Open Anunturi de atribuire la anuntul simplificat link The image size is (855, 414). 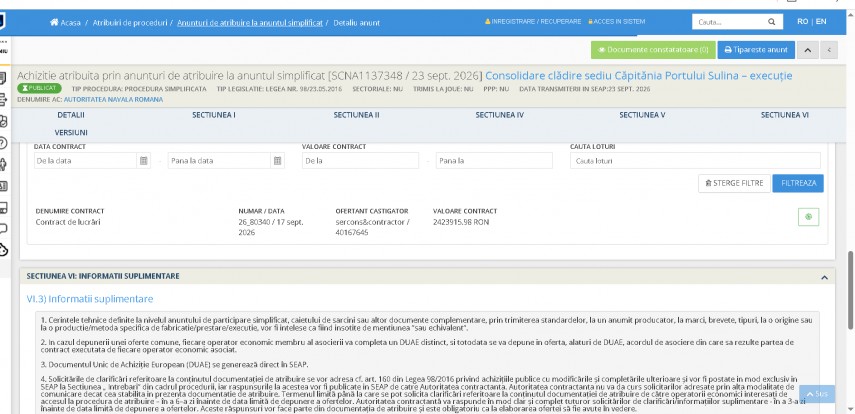click(250, 23)
